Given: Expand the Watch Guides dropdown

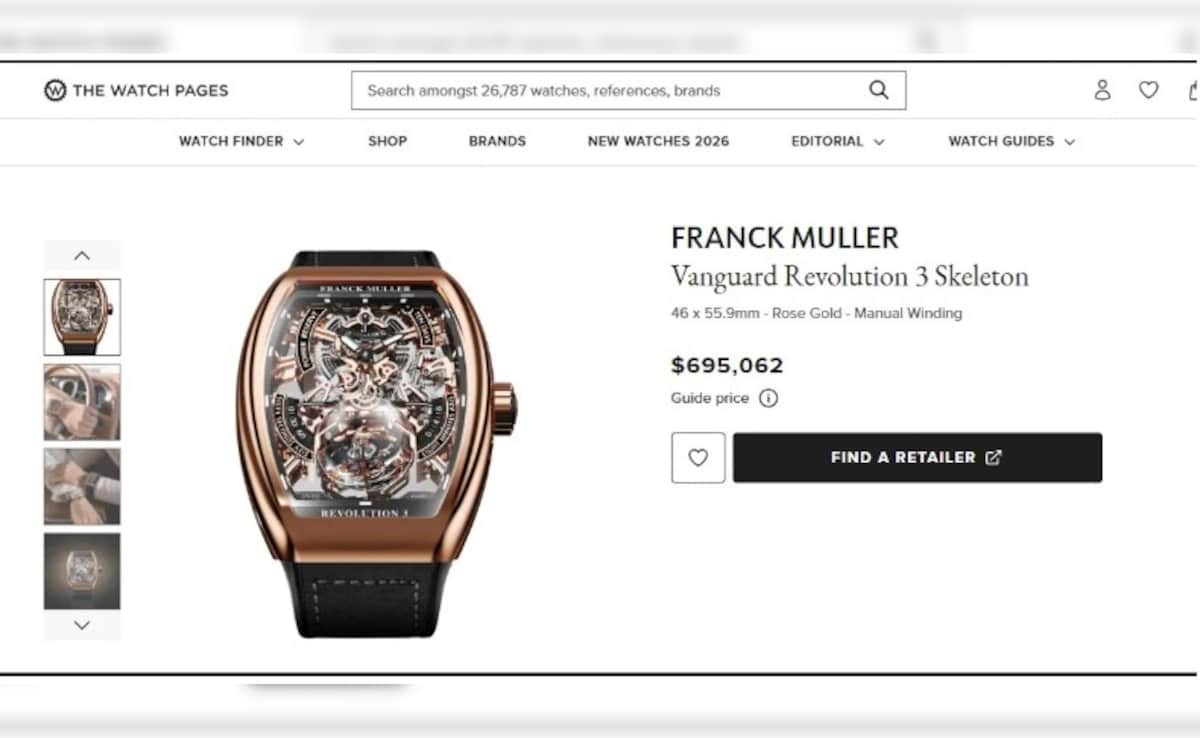Looking at the screenshot, I should tap(1012, 141).
